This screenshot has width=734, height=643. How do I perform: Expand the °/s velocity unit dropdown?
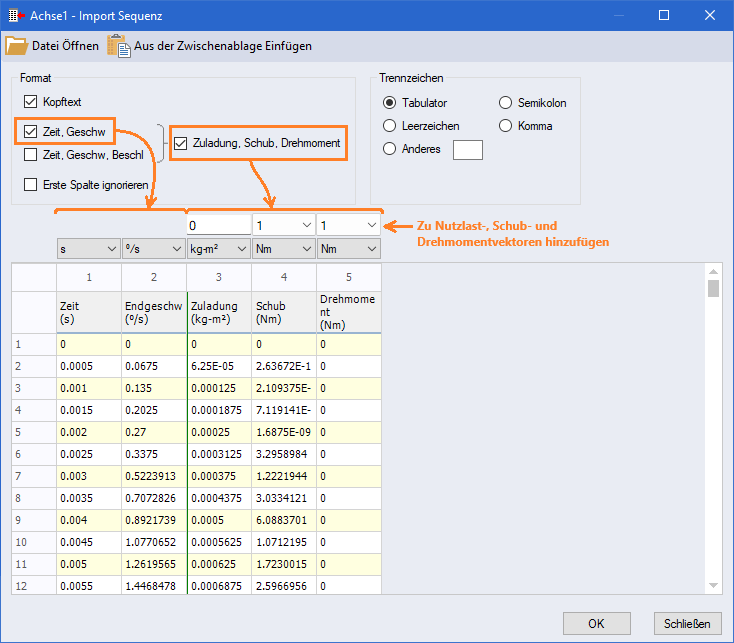click(x=152, y=248)
